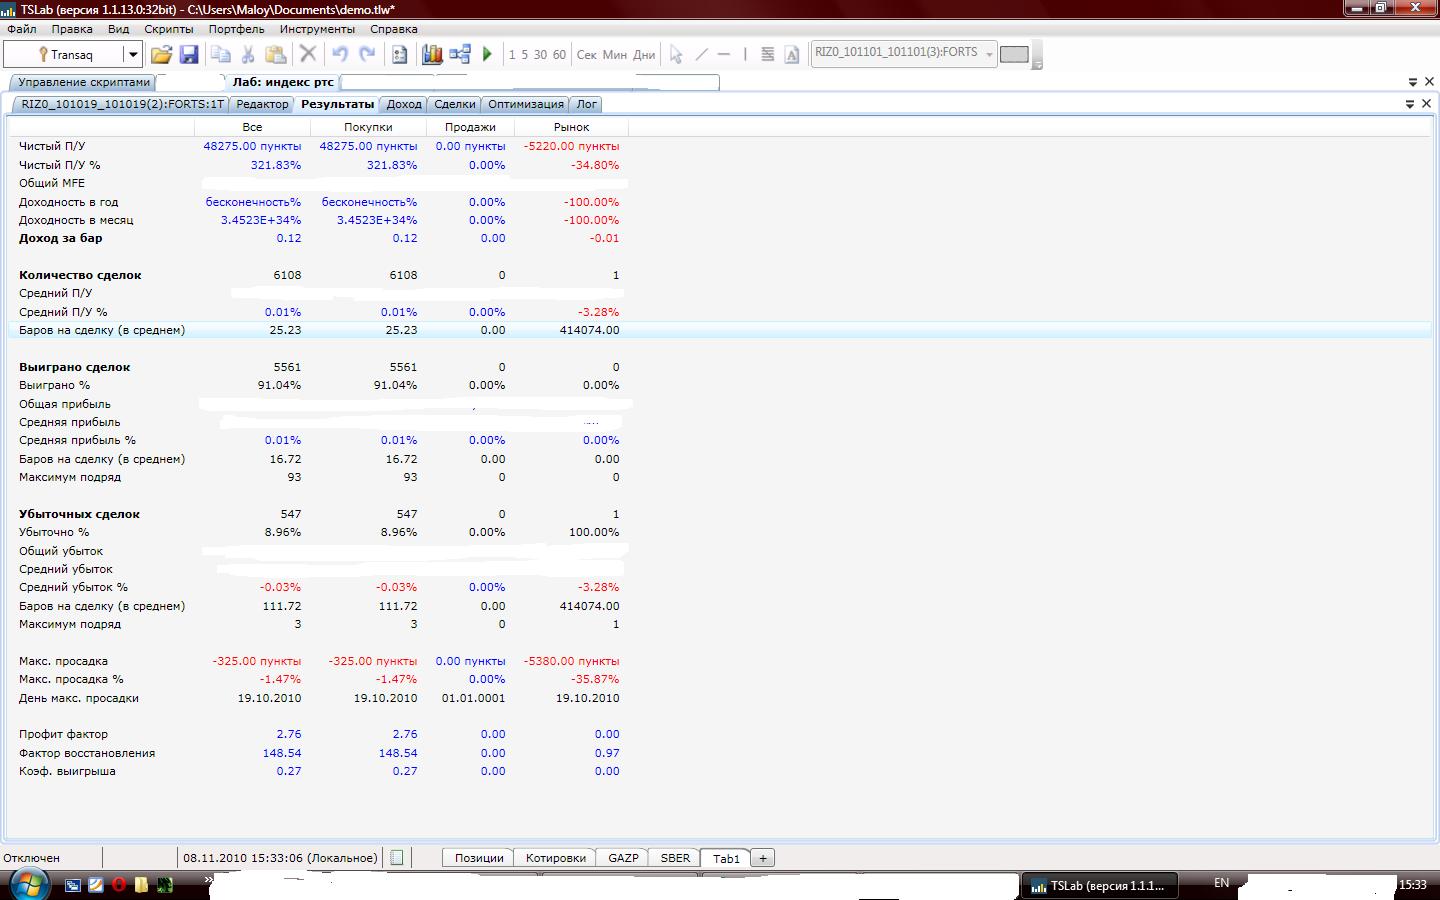Image resolution: width=1440 pixels, height=900 pixels.
Task: Open the Котировки bottom tab
Action: [555, 858]
